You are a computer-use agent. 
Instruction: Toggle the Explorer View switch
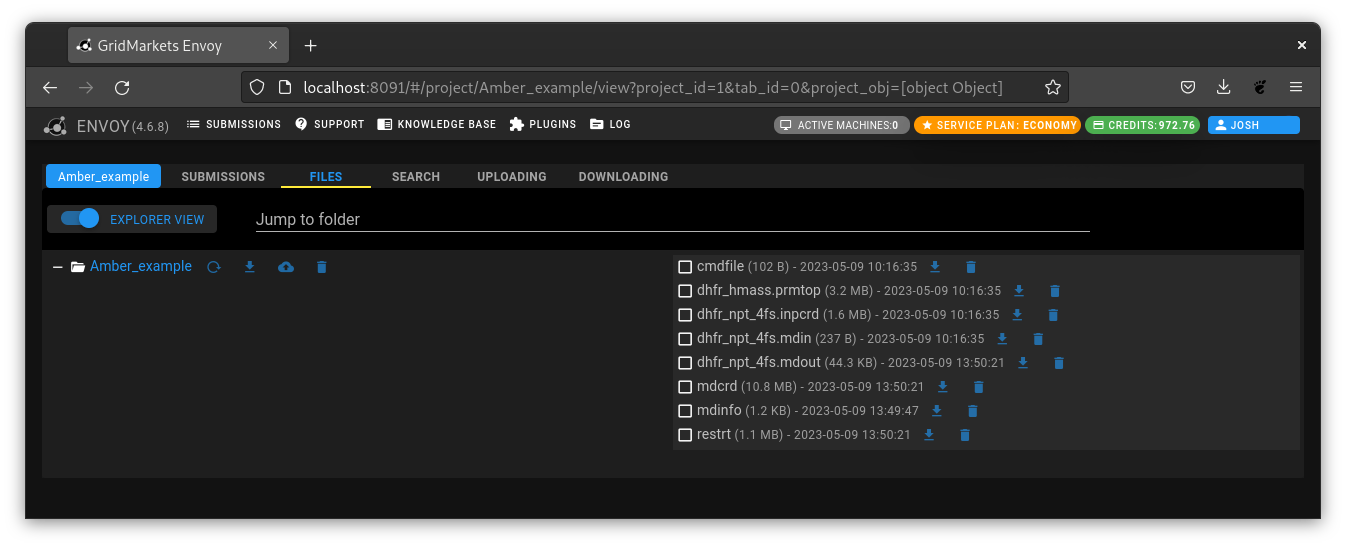click(x=80, y=219)
